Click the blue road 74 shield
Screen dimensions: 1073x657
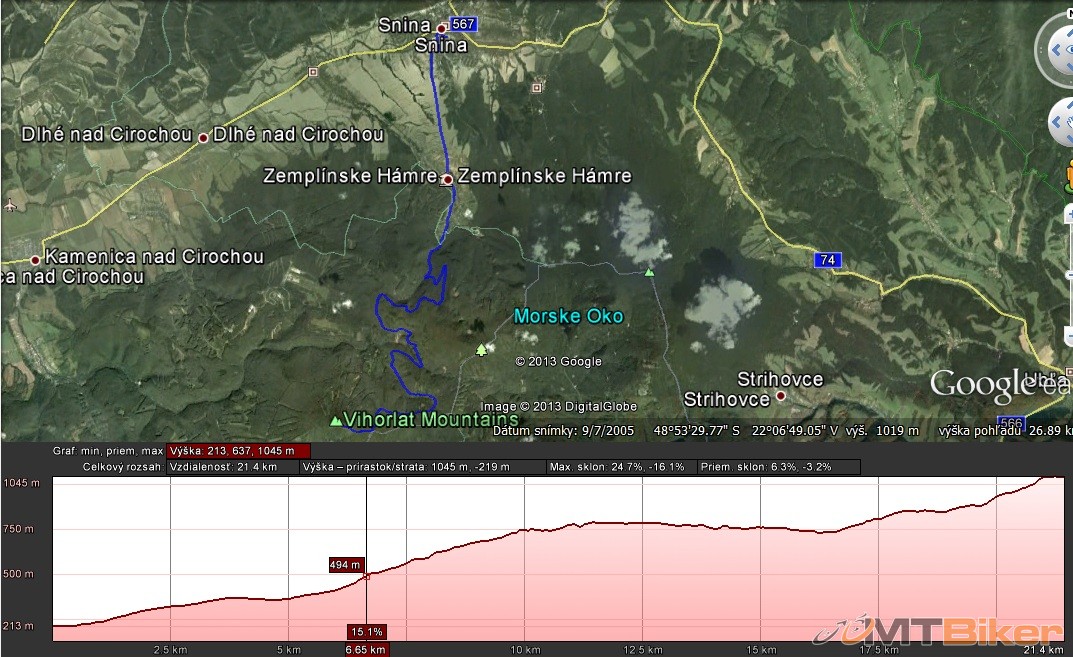coord(827,260)
